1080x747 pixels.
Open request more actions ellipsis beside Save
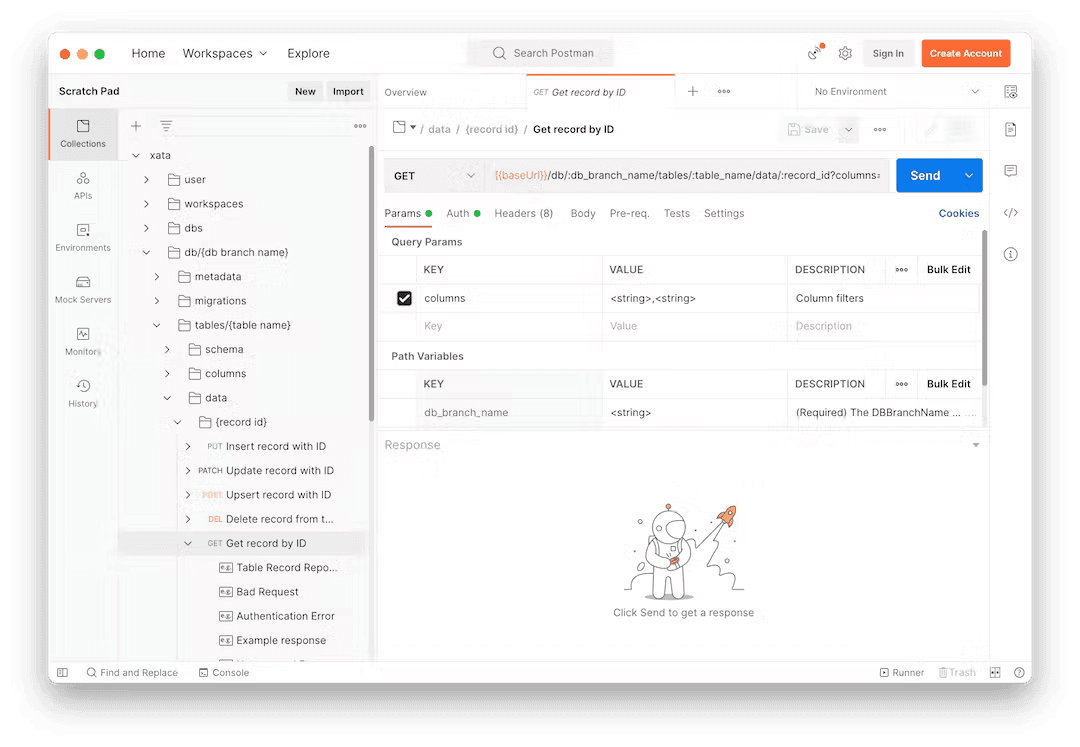click(x=880, y=129)
